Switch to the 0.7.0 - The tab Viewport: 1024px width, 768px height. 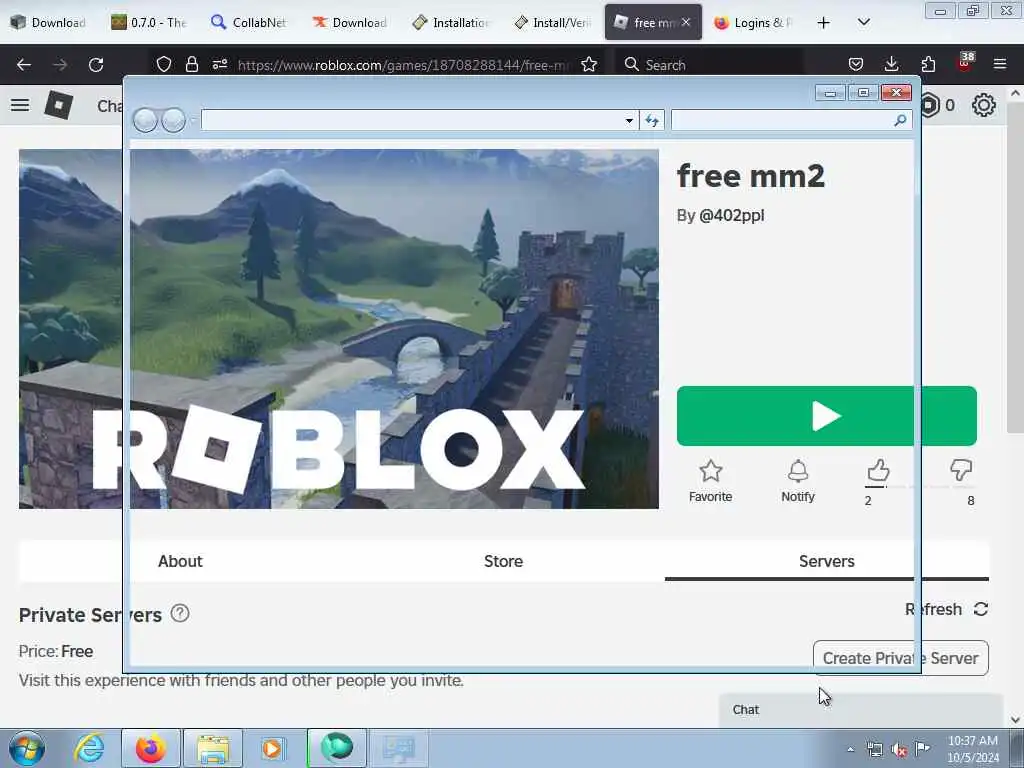click(x=149, y=22)
